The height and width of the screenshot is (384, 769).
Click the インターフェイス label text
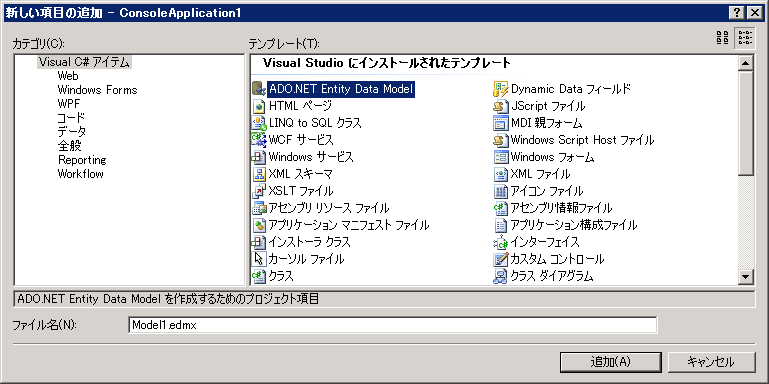coord(545,242)
